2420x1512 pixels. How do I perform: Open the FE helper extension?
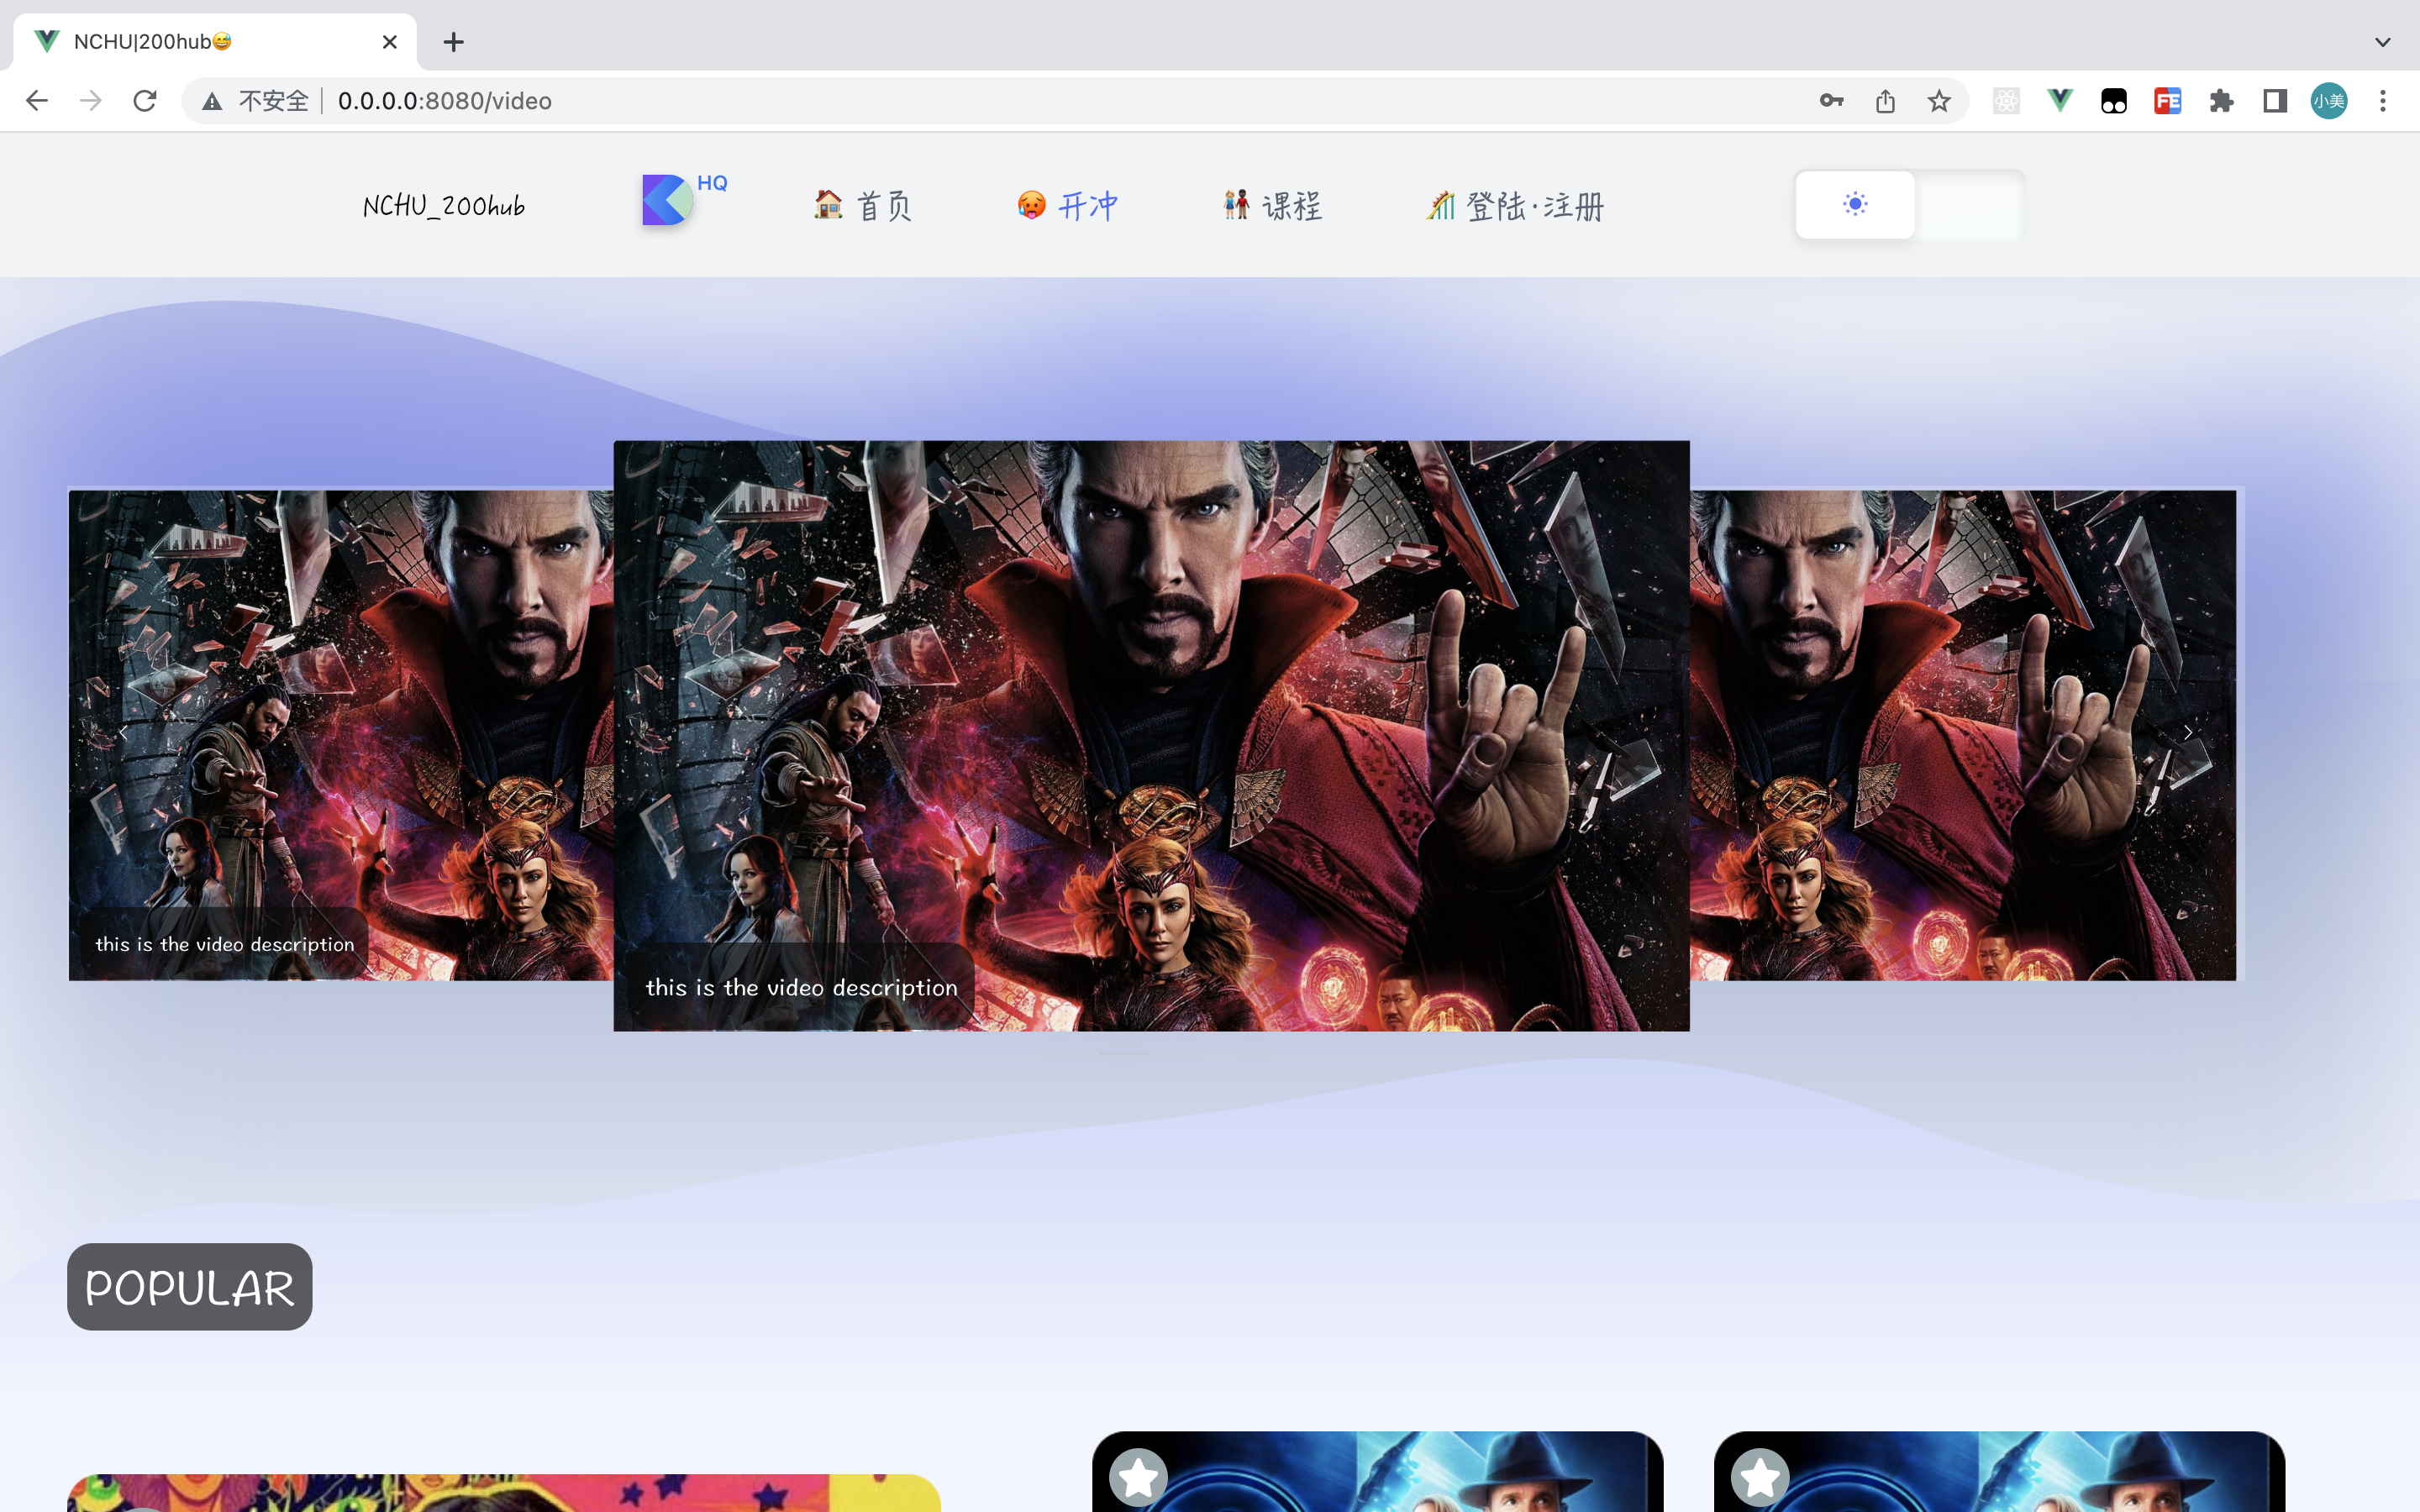click(2167, 101)
